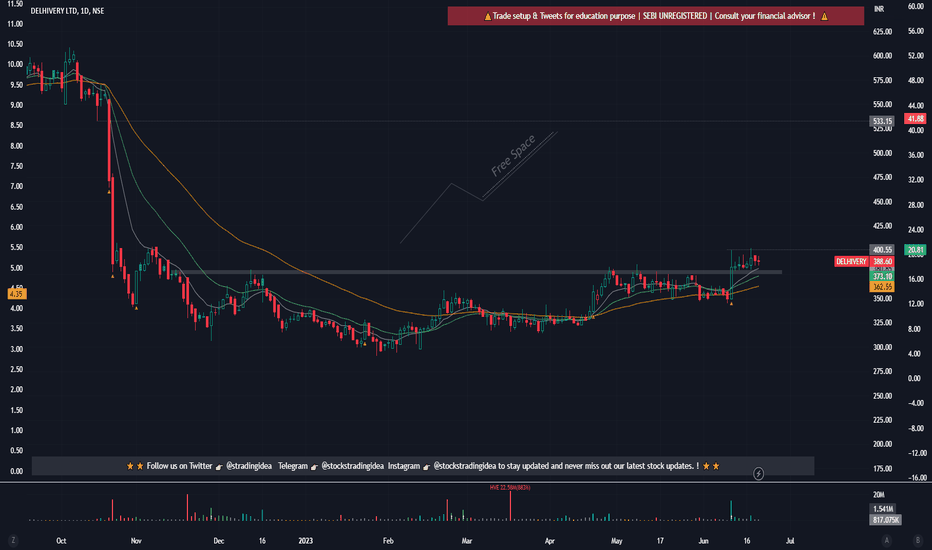Click the green 20.81 percent label
The image size is (932, 550).
(x=915, y=250)
